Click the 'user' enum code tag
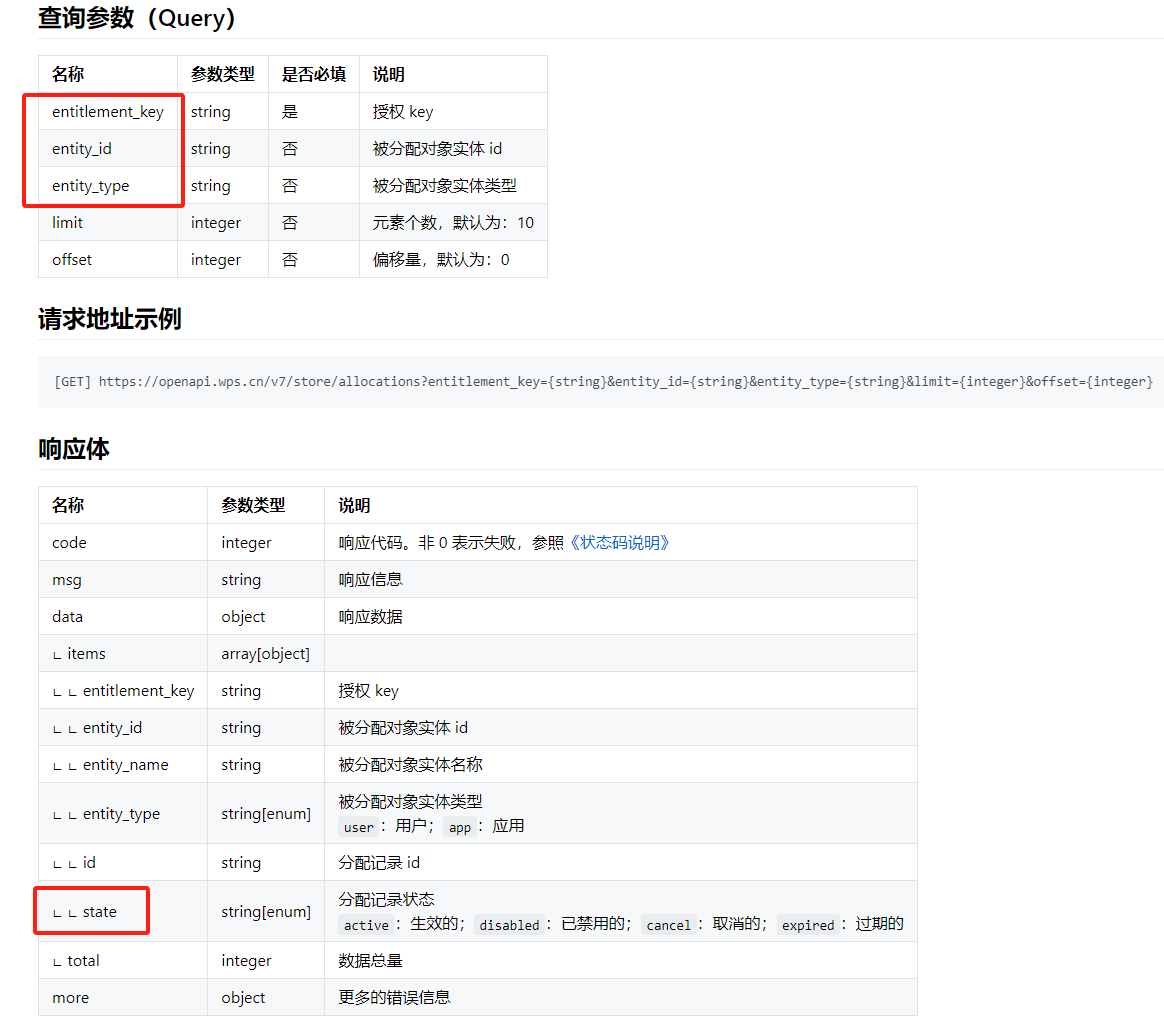This screenshot has width=1164, height=1031. [x=358, y=827]
